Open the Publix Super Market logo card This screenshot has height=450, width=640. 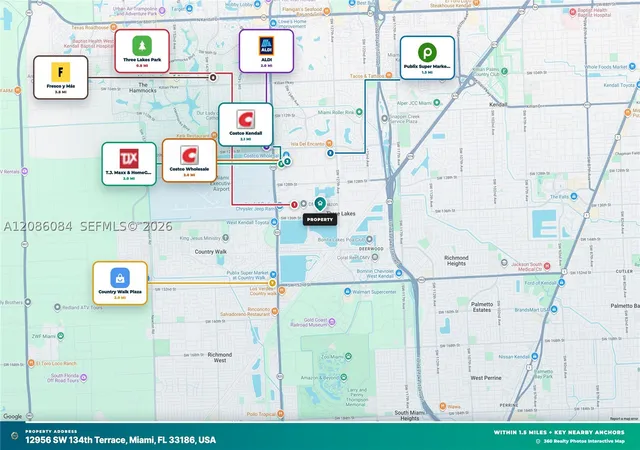click(427, 58)
